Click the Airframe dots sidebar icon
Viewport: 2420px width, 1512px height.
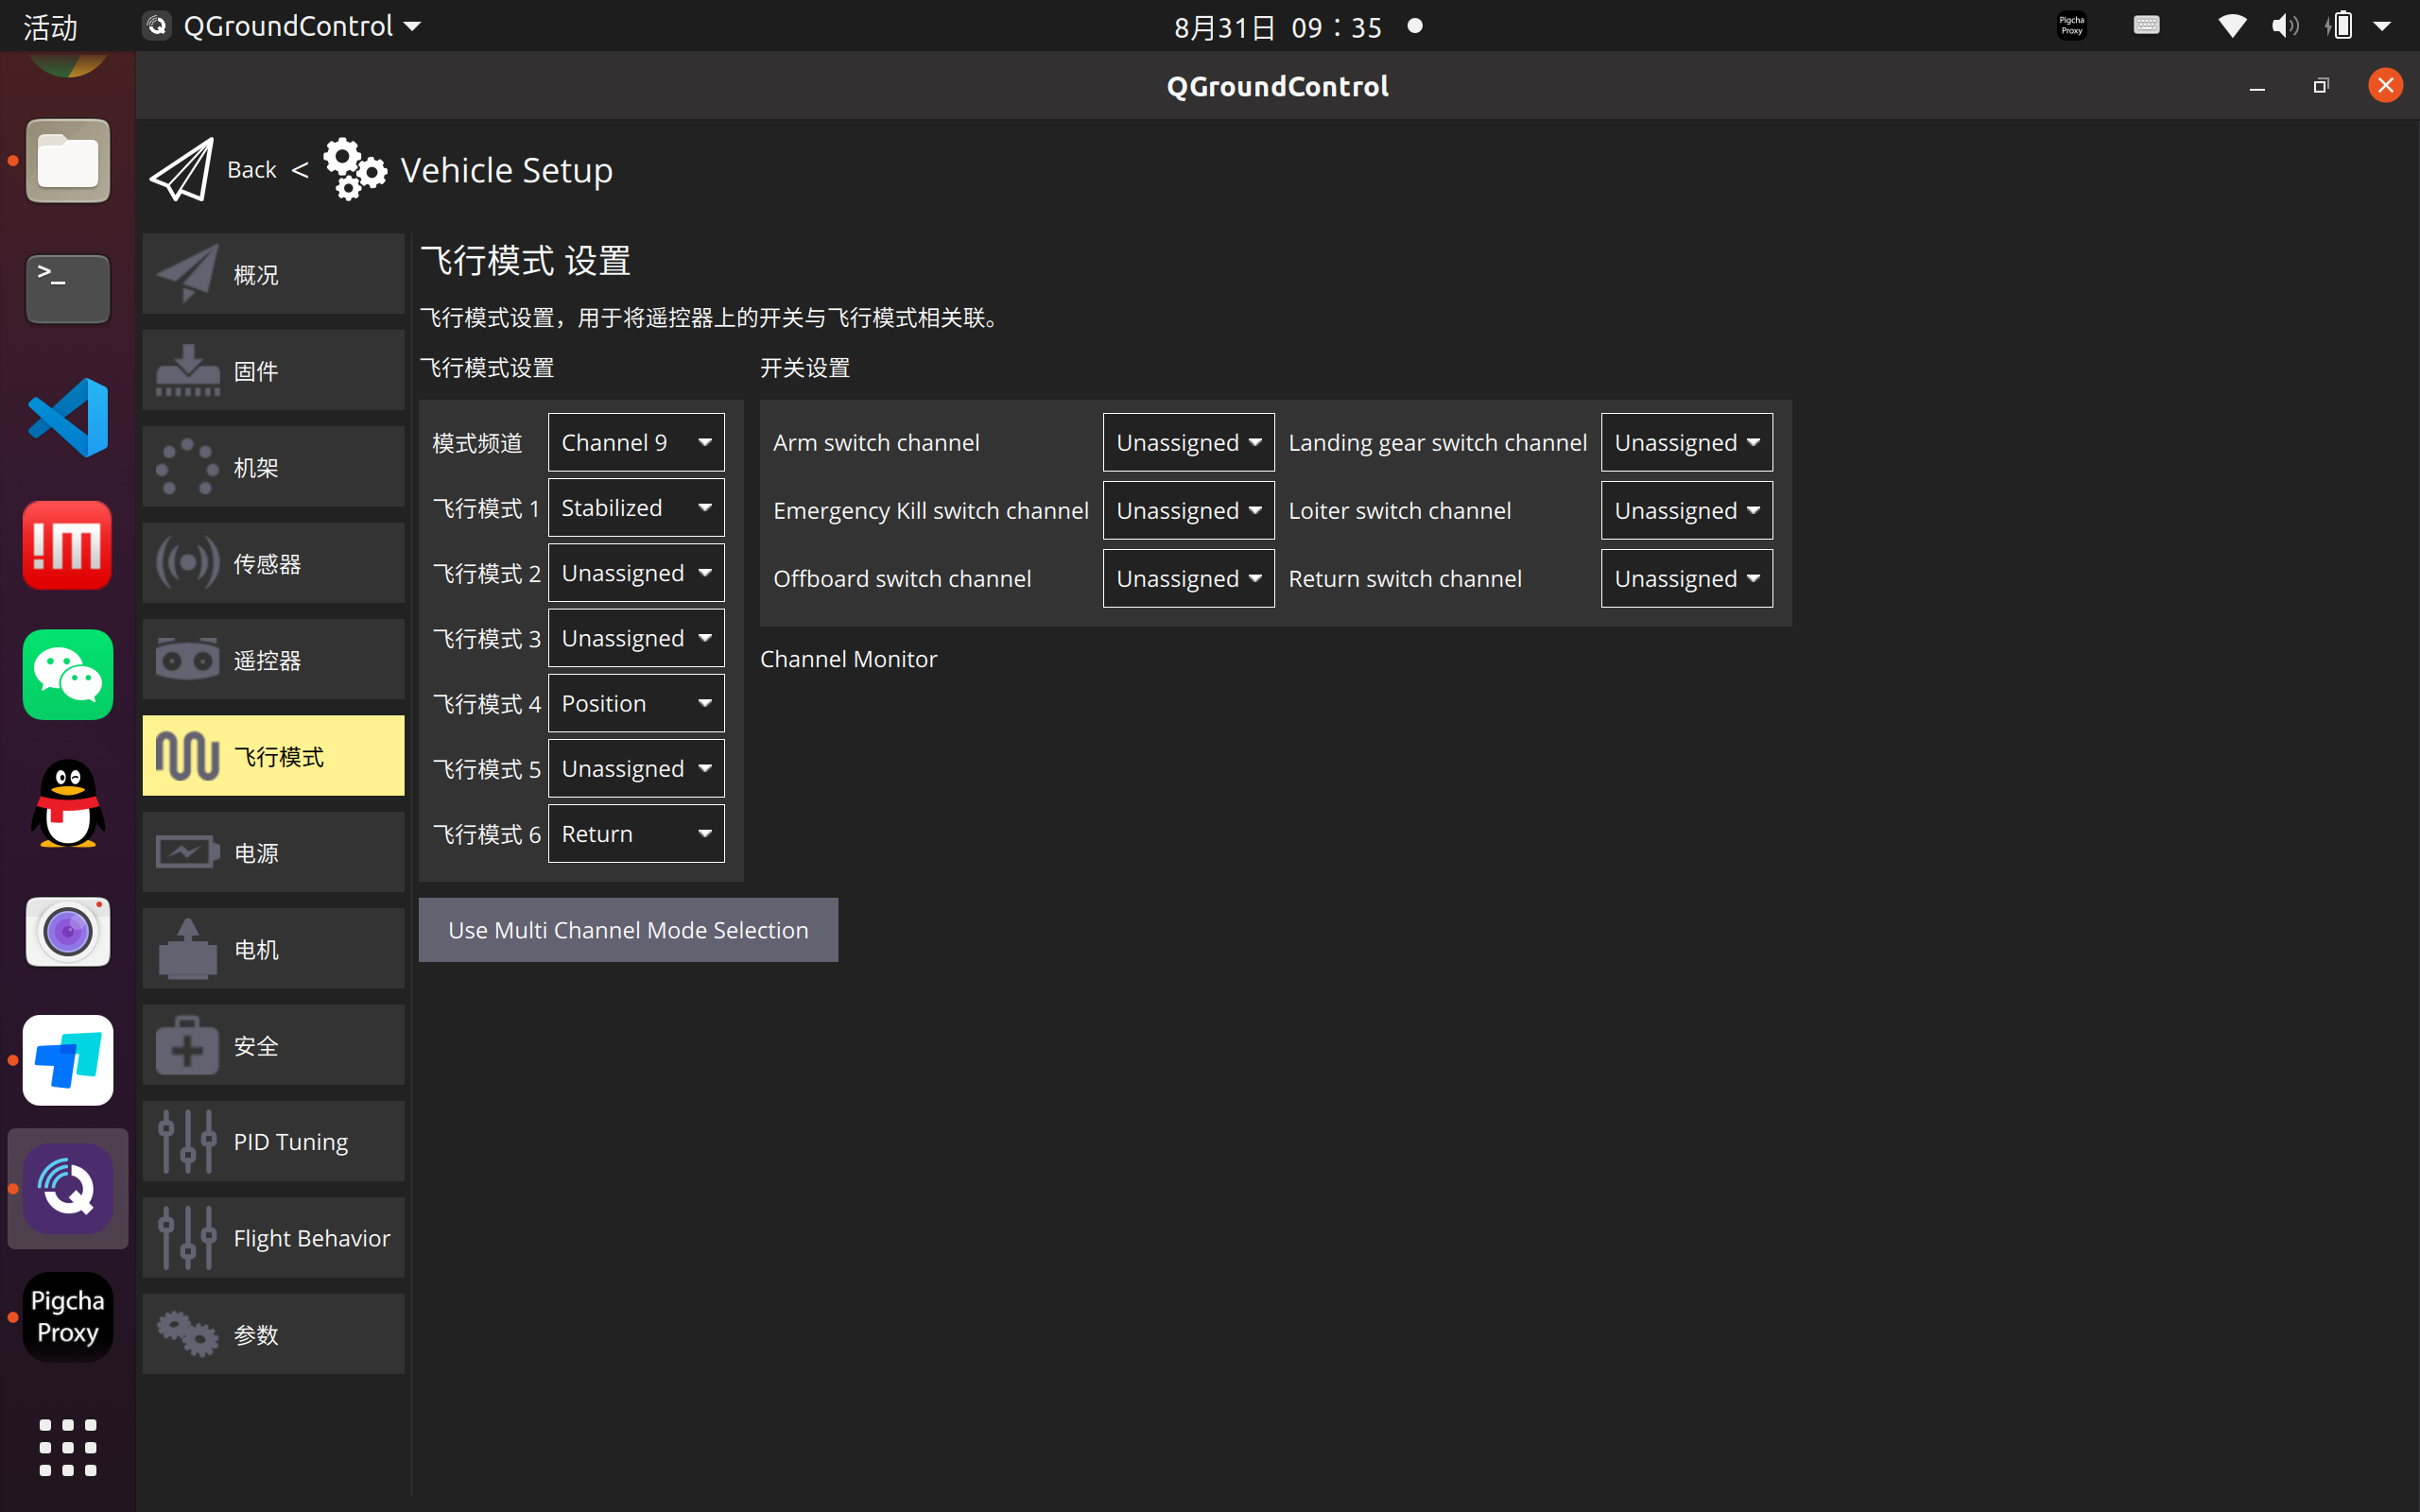click(x=187, y=467)
